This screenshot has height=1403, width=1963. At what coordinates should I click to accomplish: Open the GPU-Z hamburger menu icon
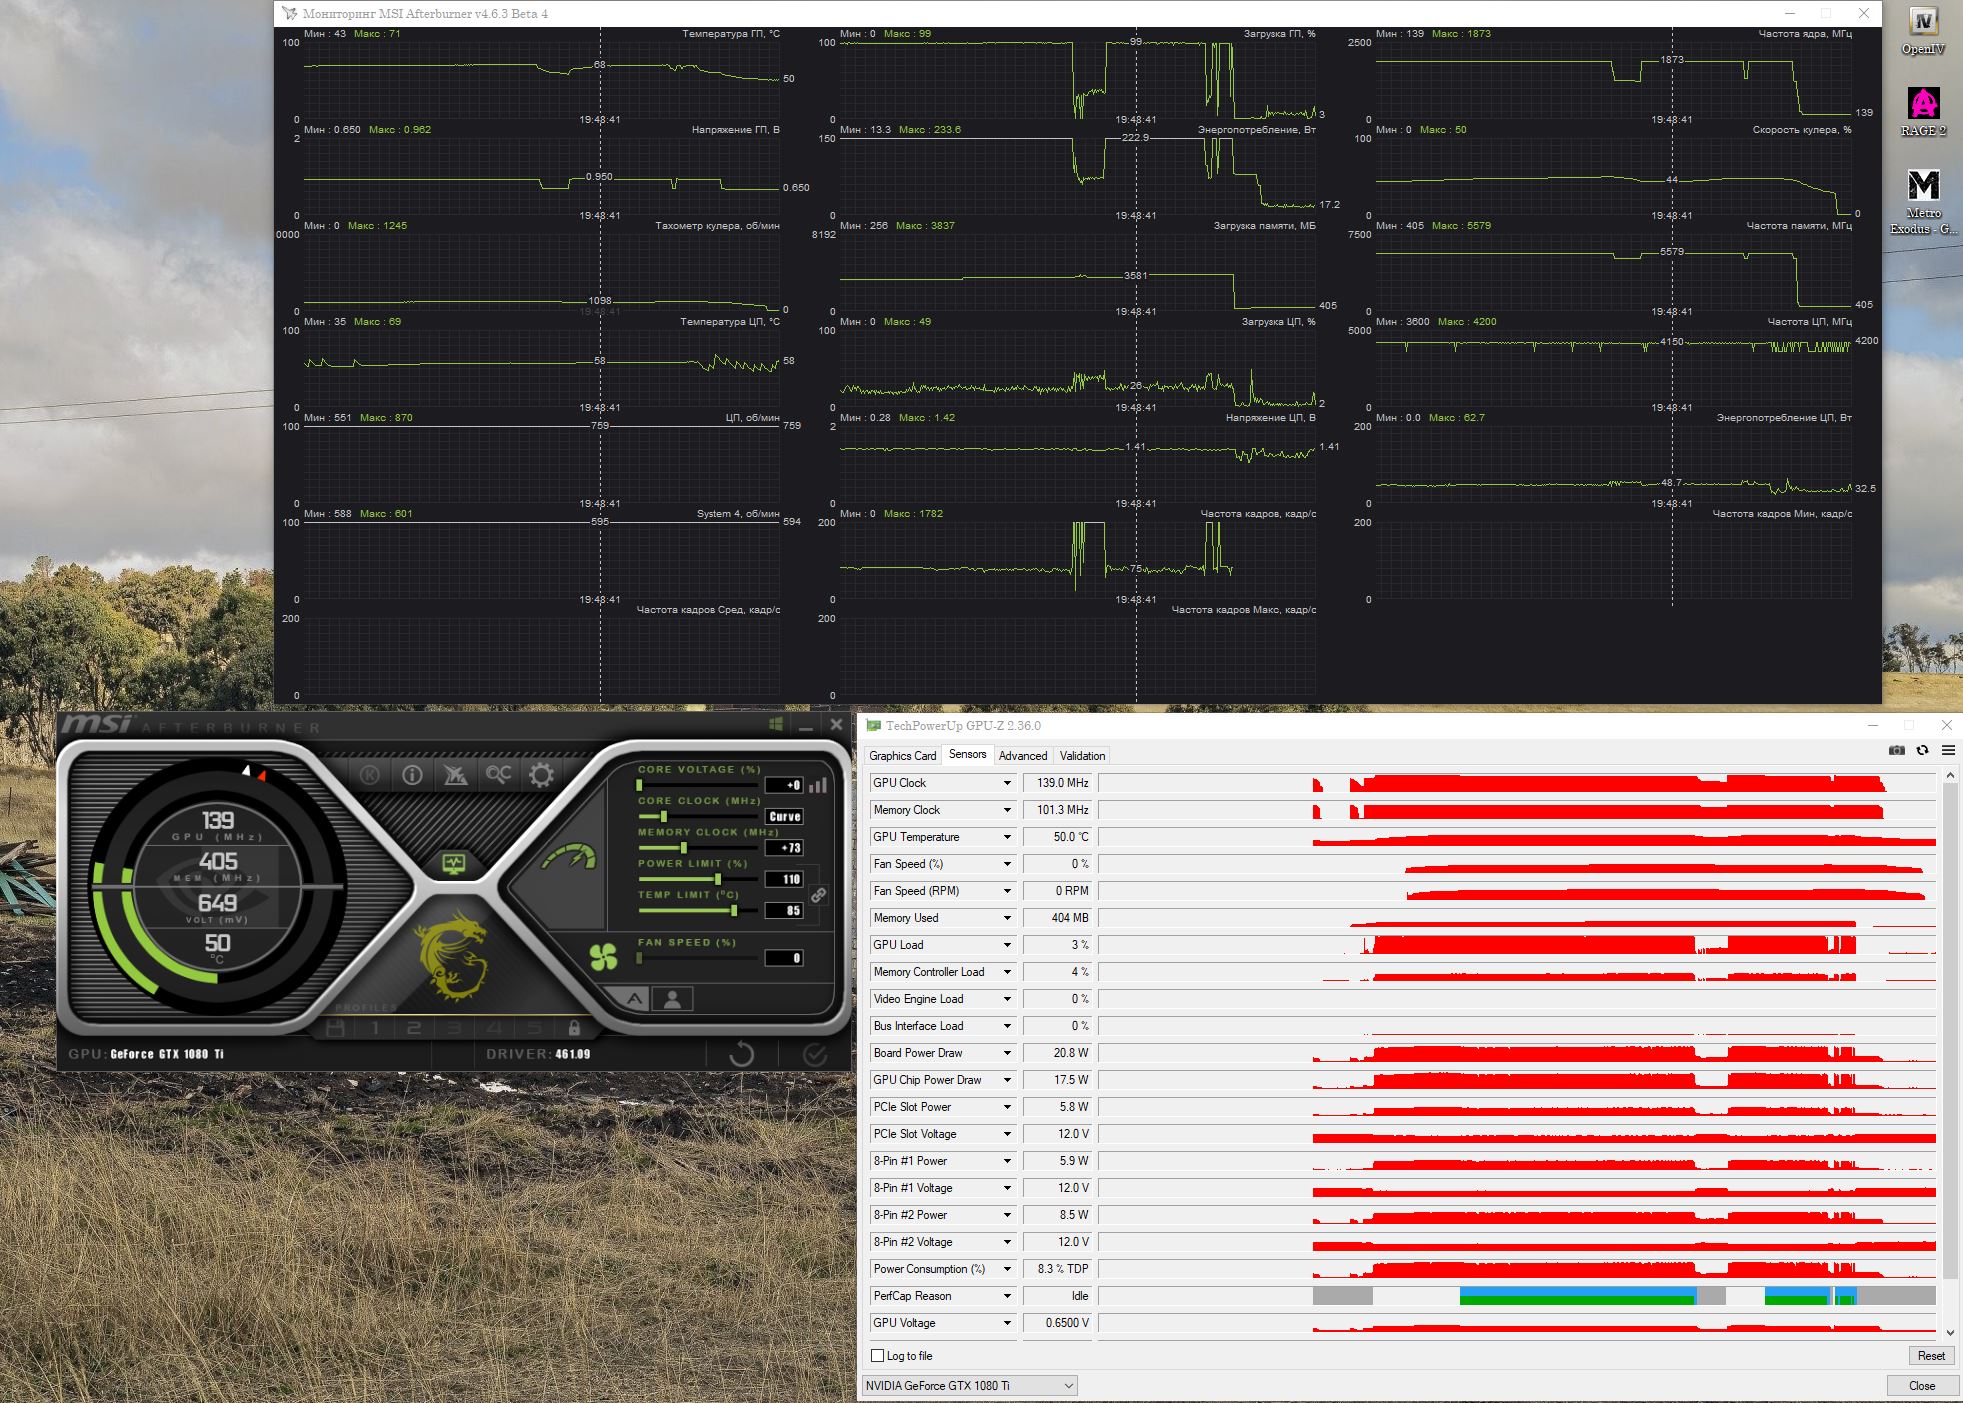(x=1948, y=751)
